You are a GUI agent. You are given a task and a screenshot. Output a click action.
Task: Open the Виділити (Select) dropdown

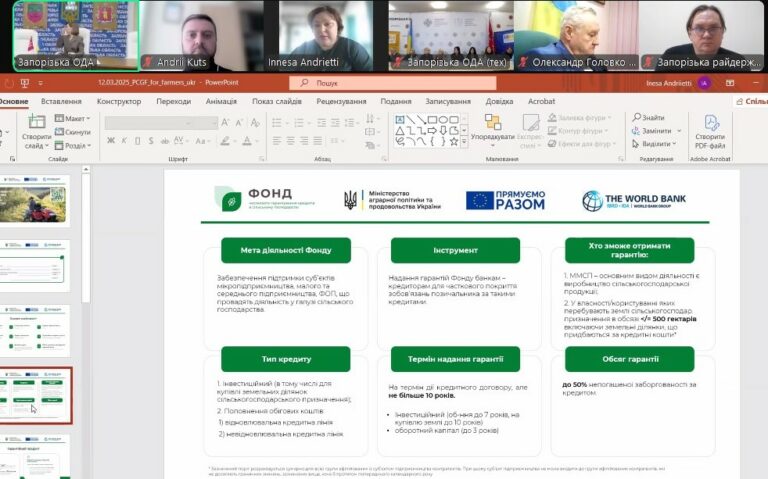tap(654, 144)
